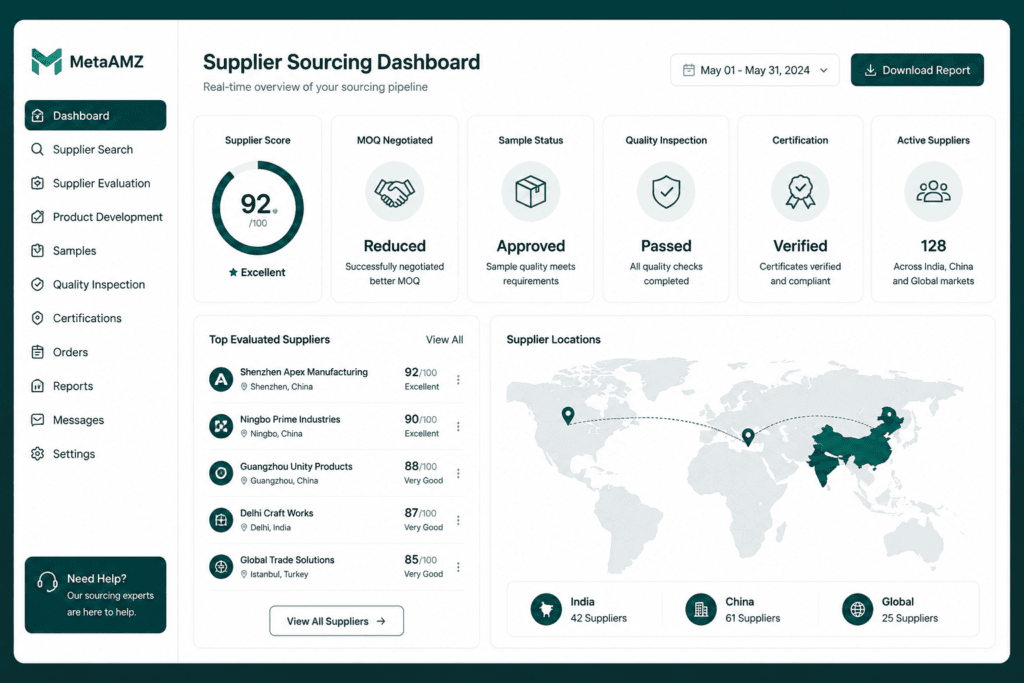This screenshot has height=683, width=1024.
Task: Click the 42 Suppliers India count
Action: (598, 618)
